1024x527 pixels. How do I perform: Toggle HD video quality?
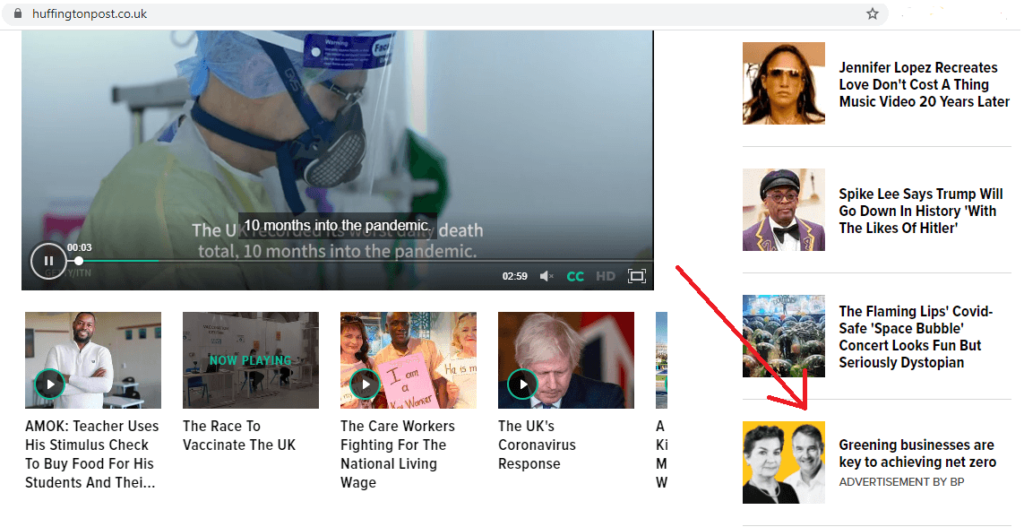click(x=605, y=276)
